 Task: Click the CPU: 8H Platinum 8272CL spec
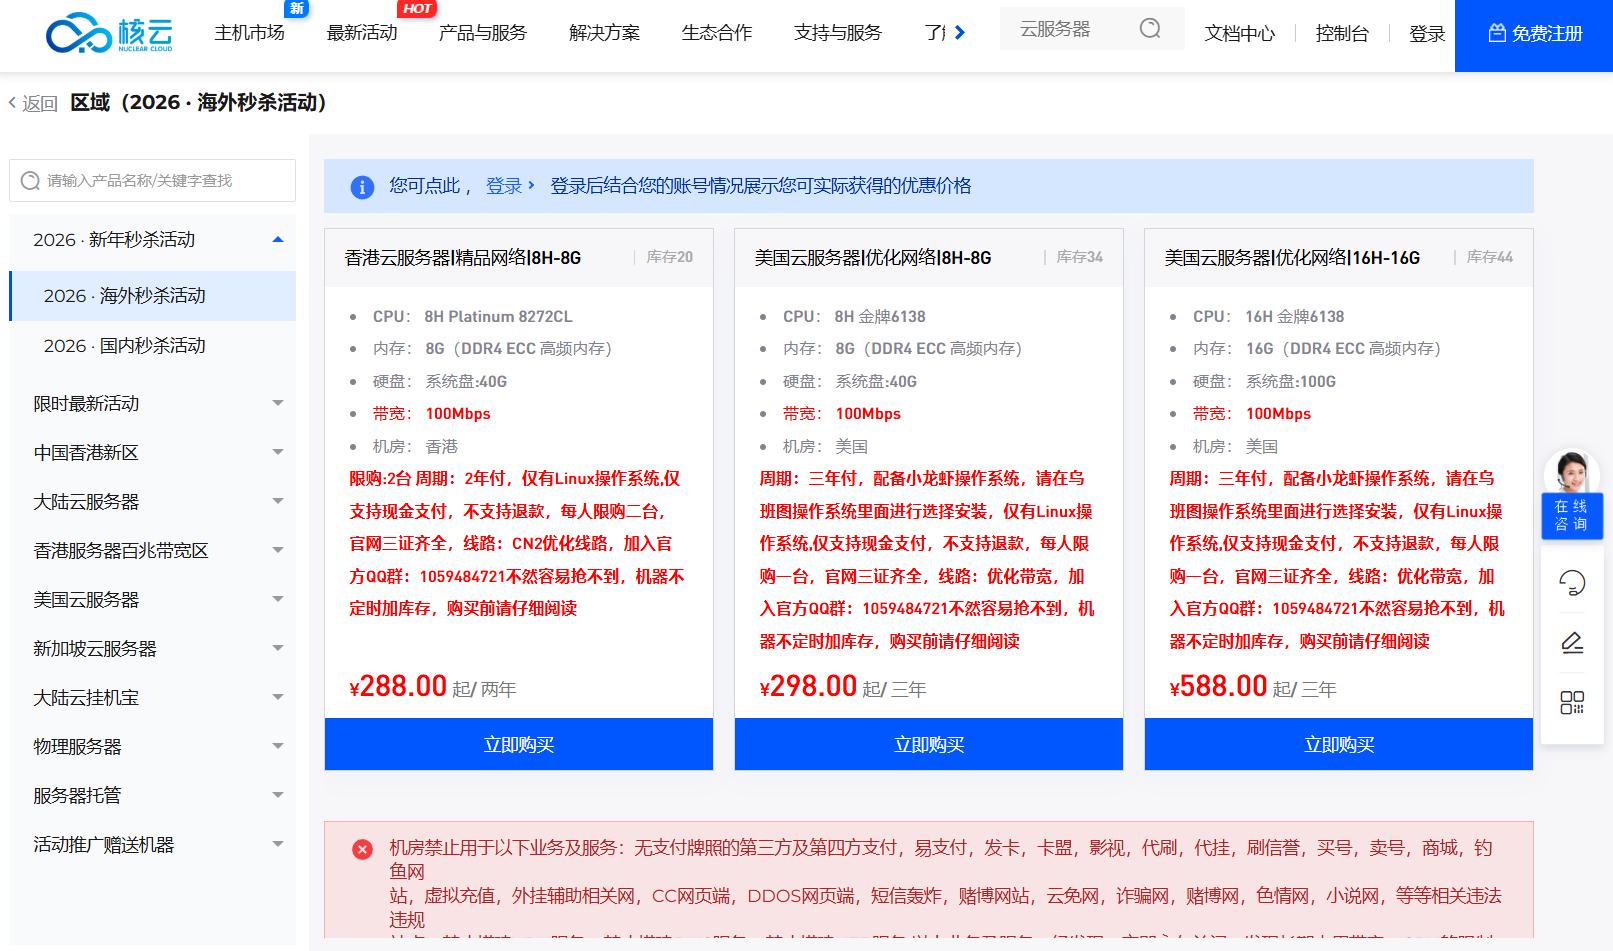[473, 317]
